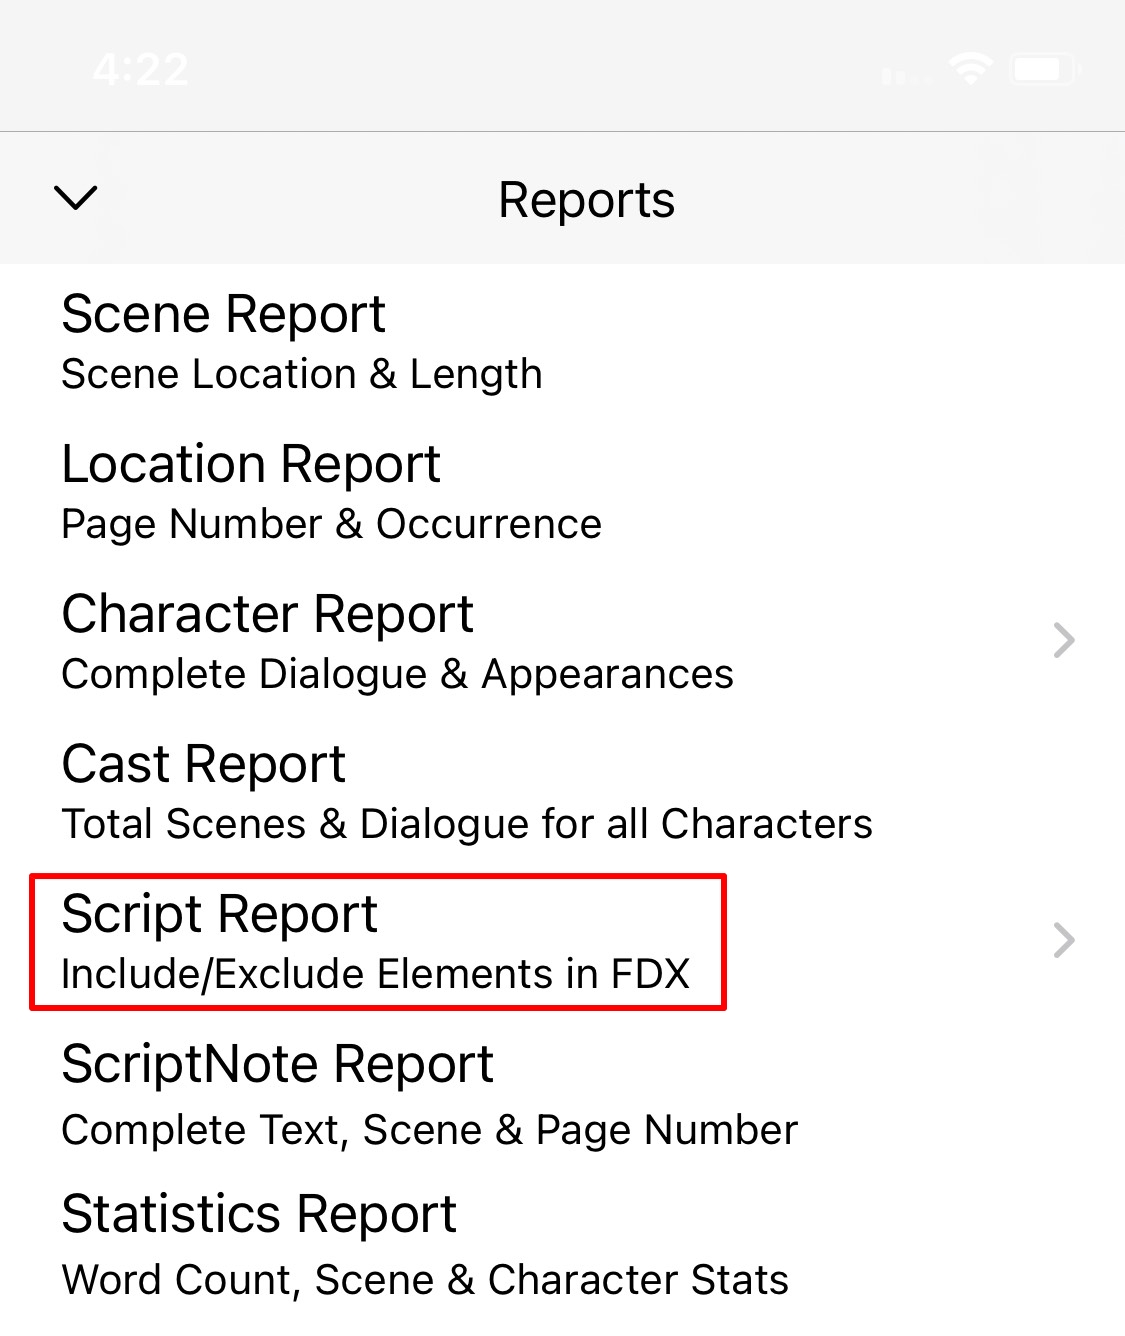Tap Scene Location & Length subtitle
This screenshot has width=1125, height=1336.
click(302, 375)
